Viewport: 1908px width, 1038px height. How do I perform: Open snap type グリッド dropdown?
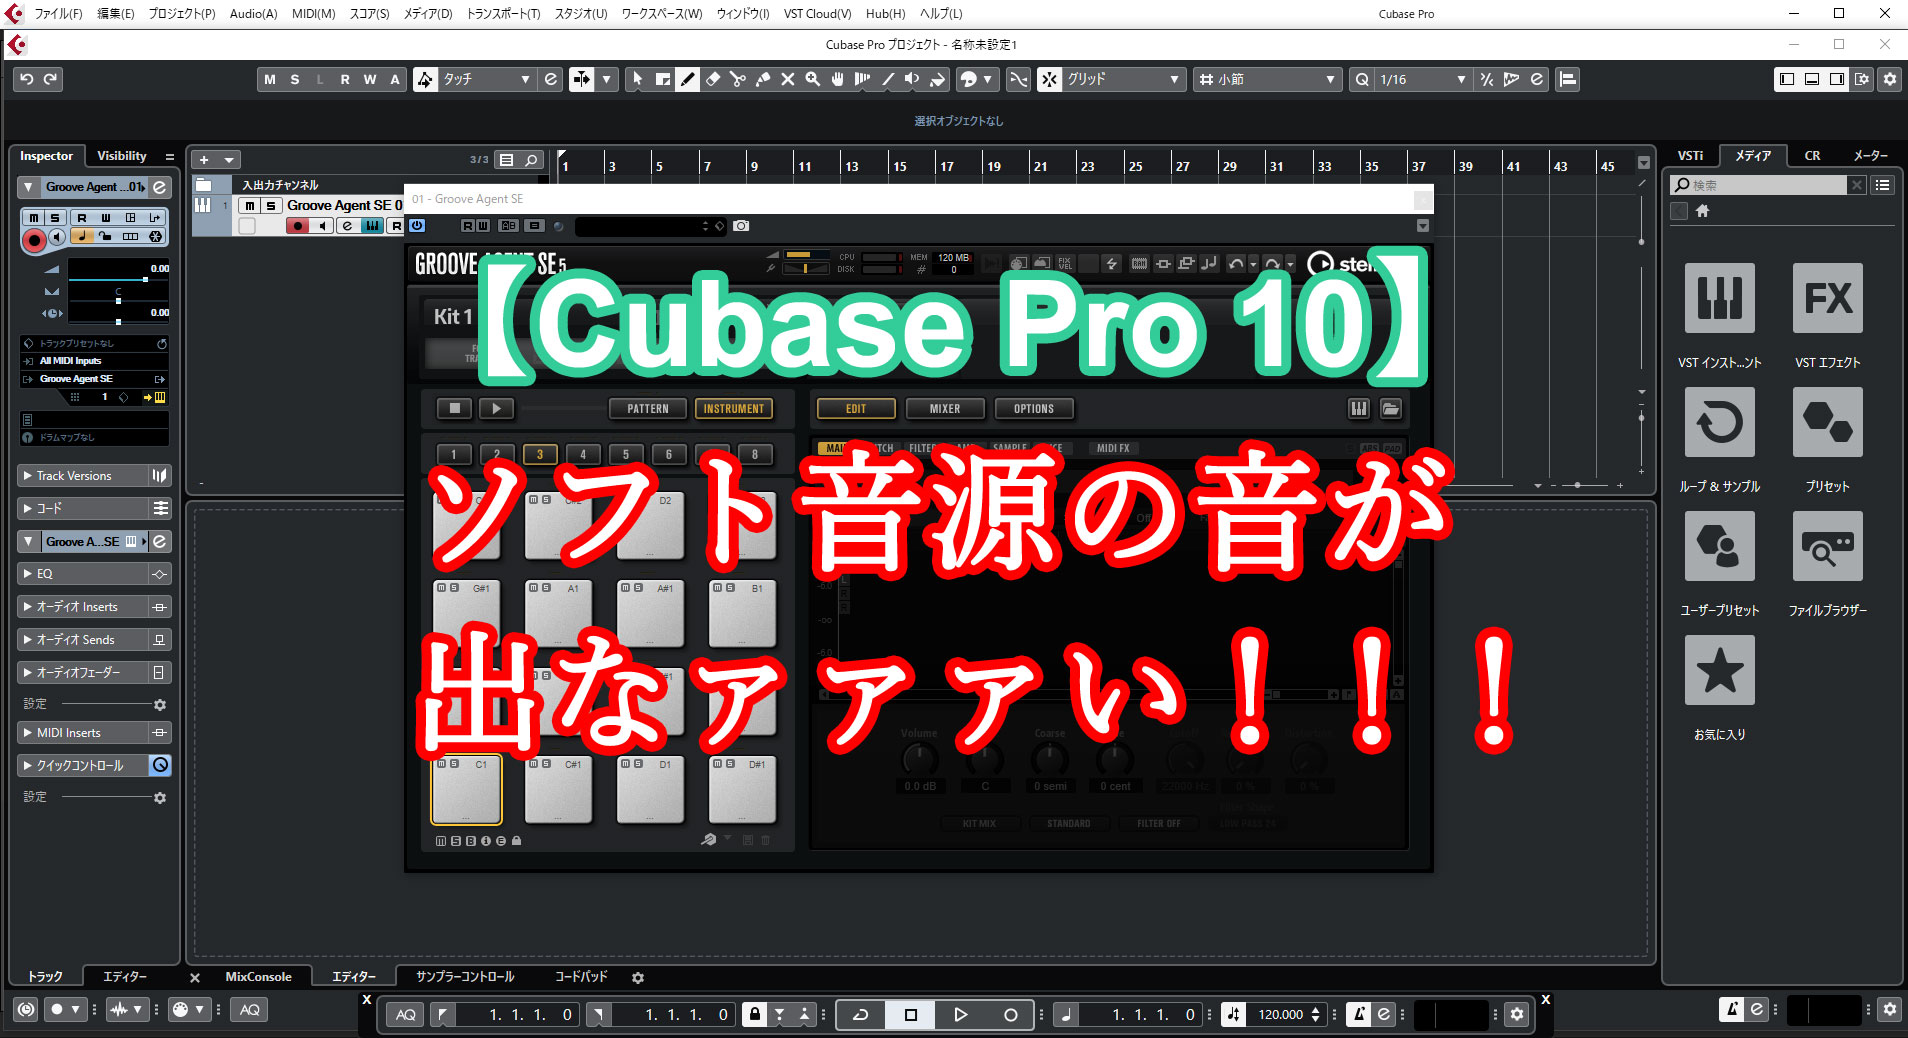coord(1123,79)
